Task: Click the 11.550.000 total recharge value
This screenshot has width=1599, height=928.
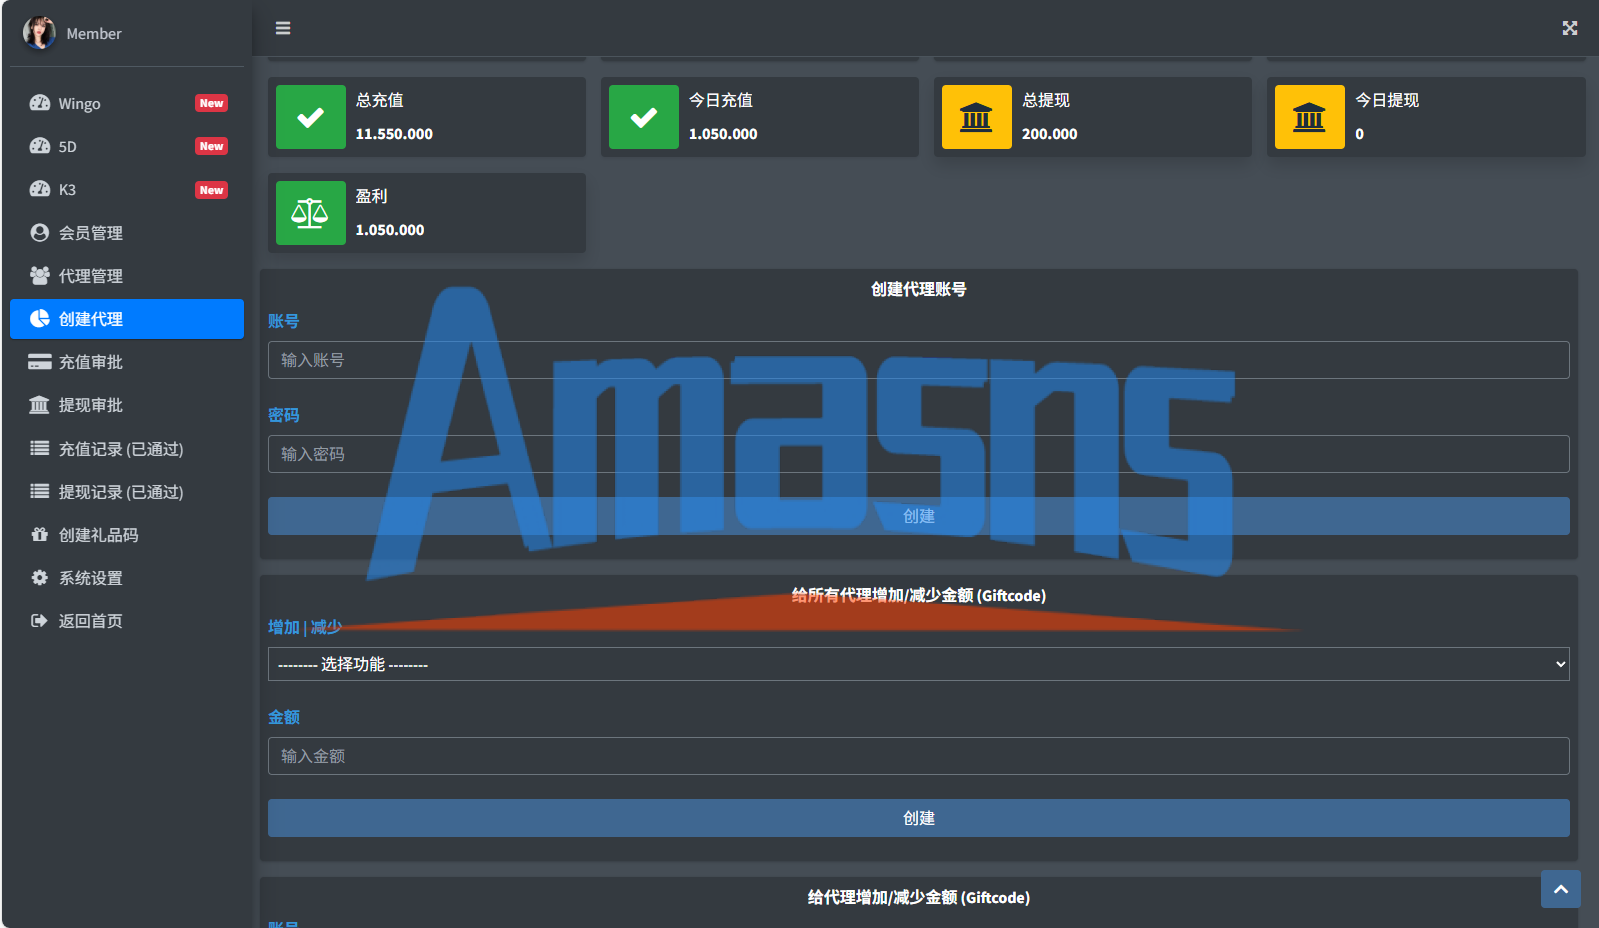Action: click(x=394, y=134)
